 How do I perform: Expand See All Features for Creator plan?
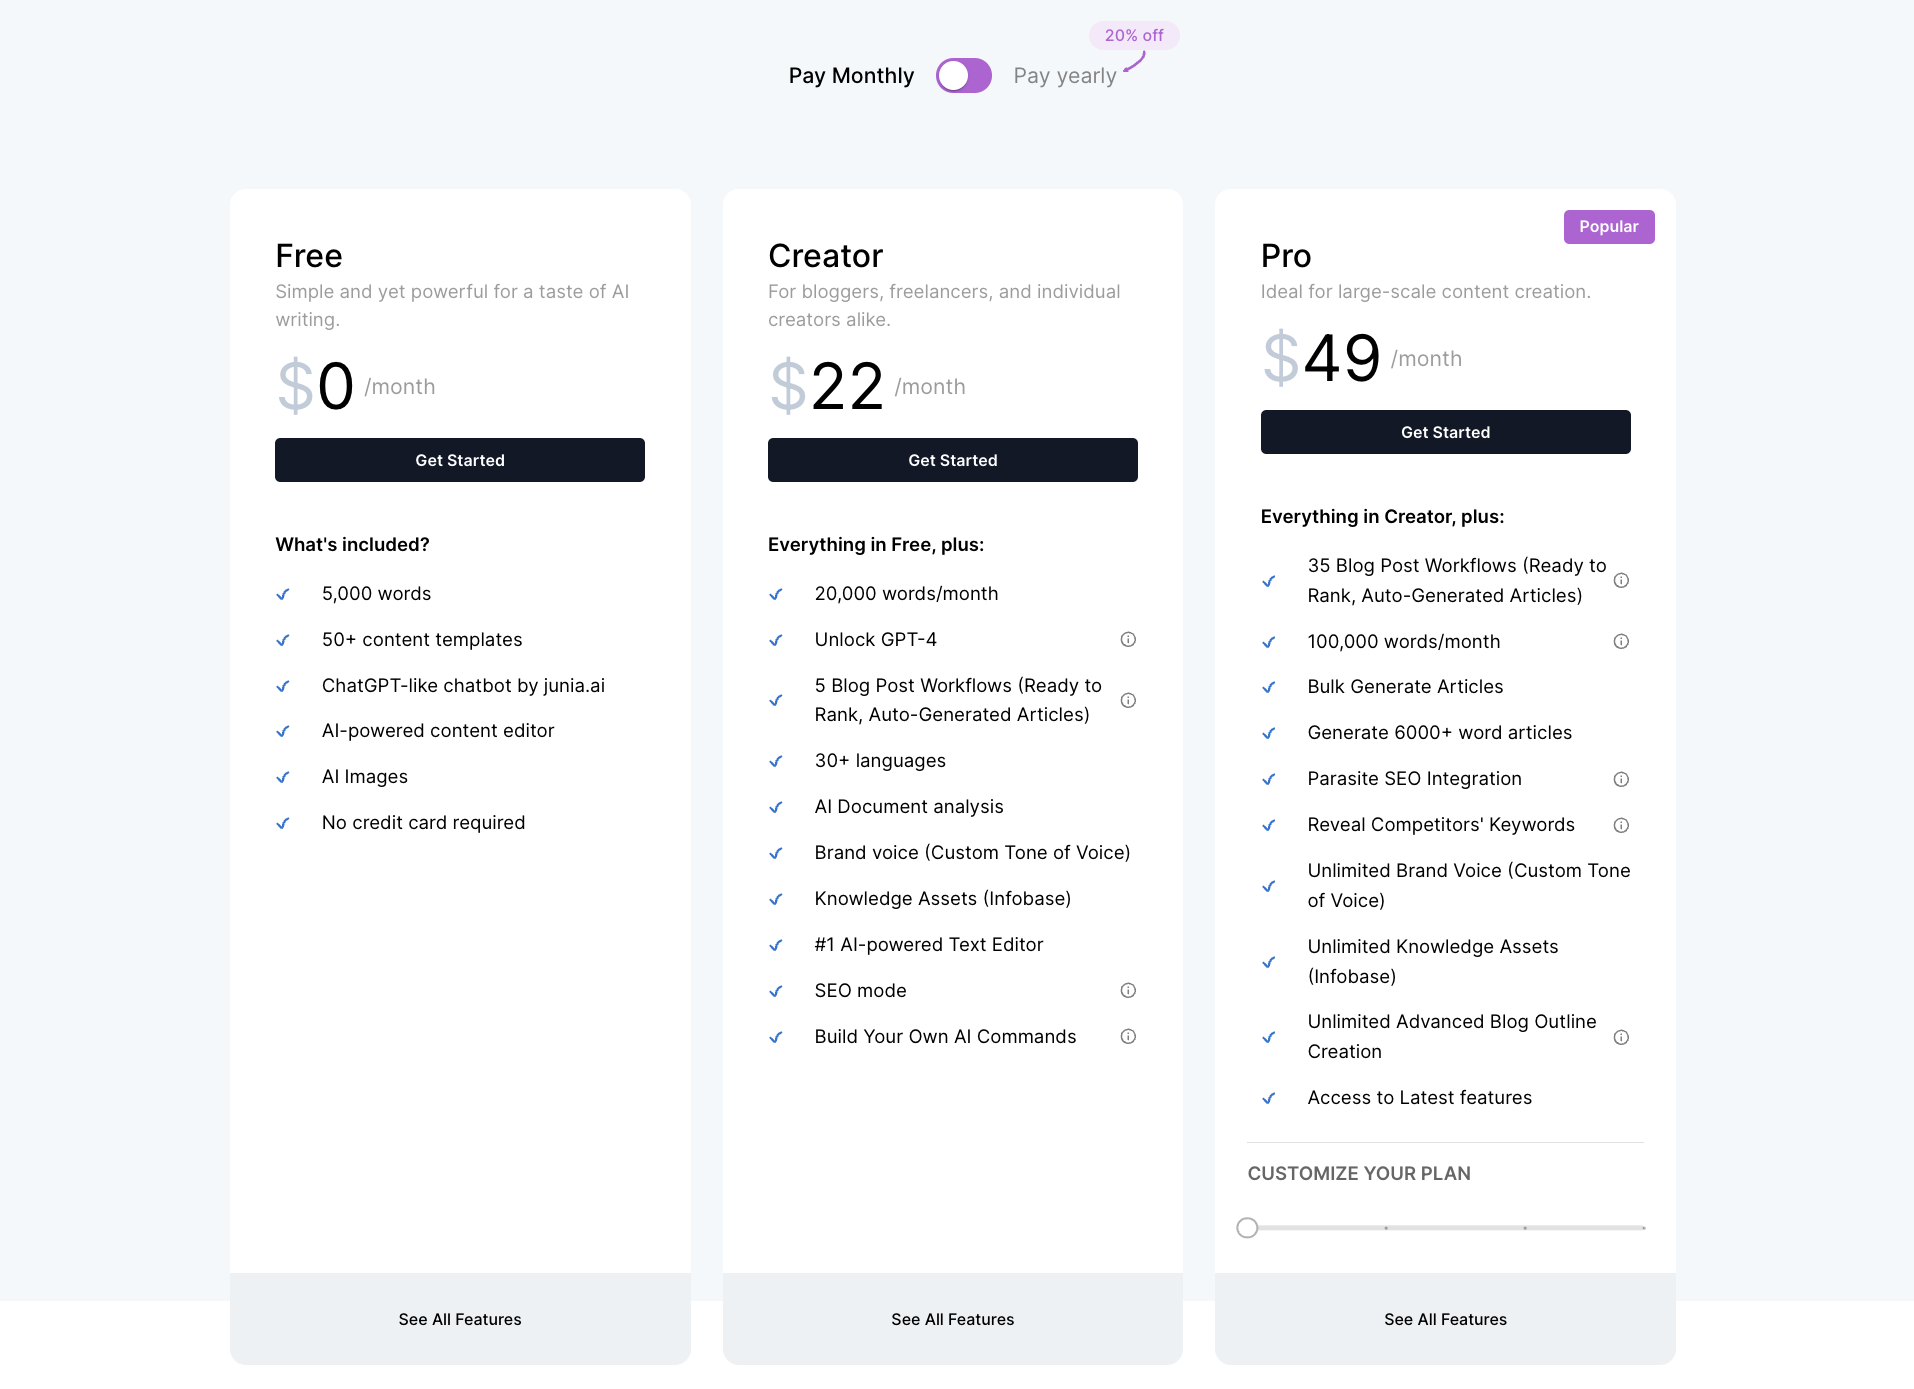click(952, 1319)
